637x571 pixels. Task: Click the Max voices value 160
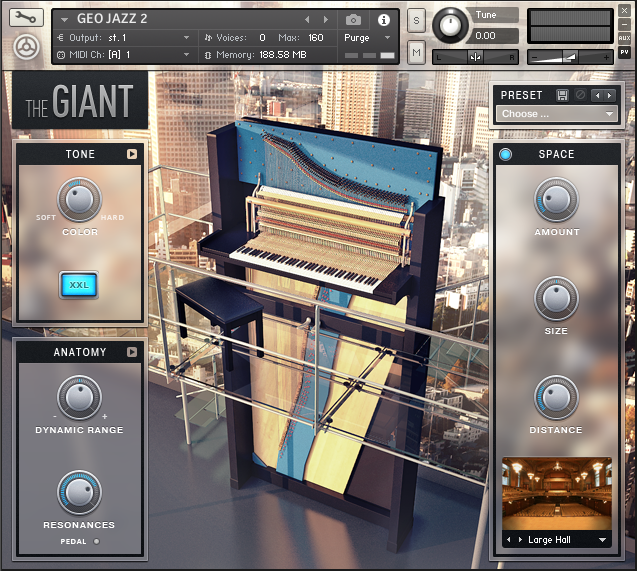coord(316,38)
